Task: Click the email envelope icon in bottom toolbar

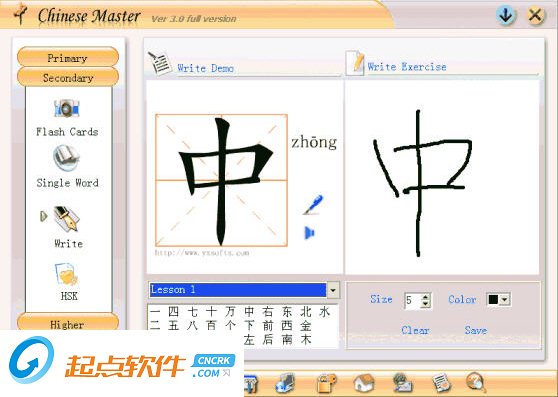Action: (403, 383)
